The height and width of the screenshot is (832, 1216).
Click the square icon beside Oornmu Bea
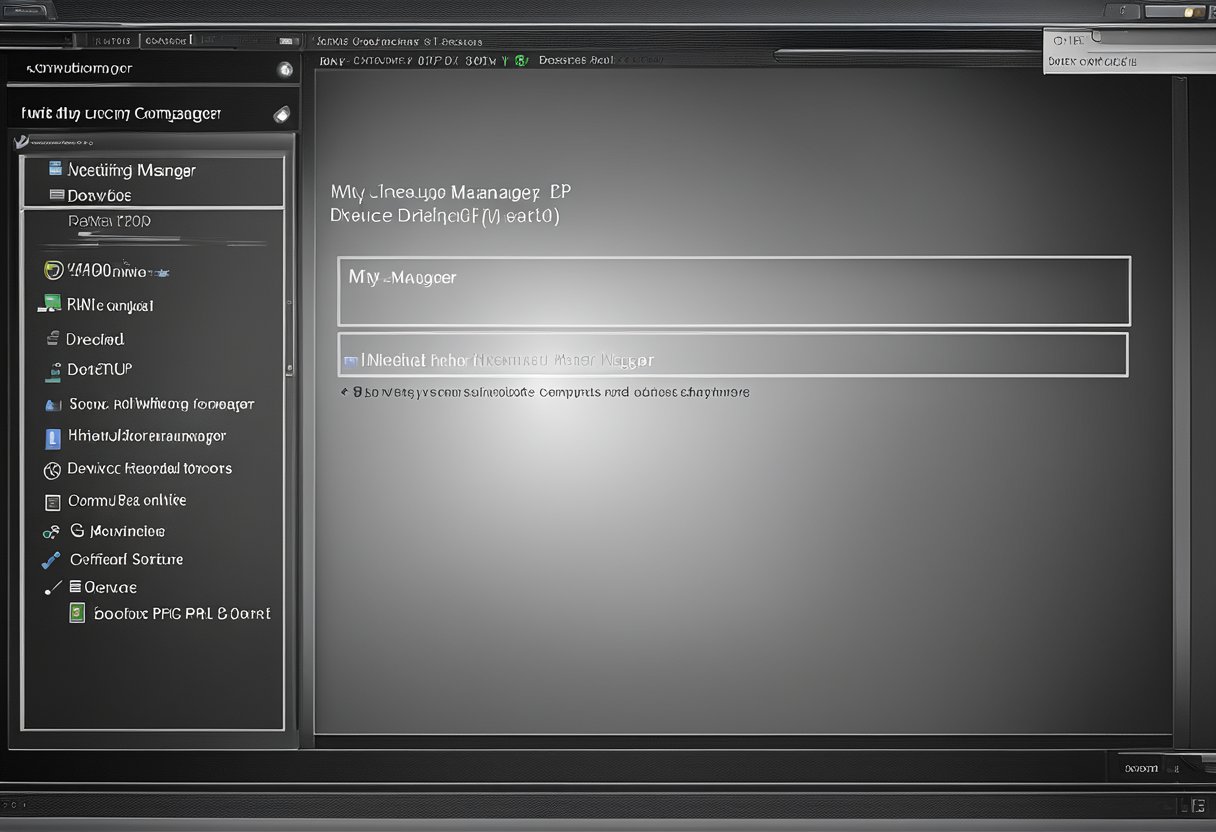53,501
